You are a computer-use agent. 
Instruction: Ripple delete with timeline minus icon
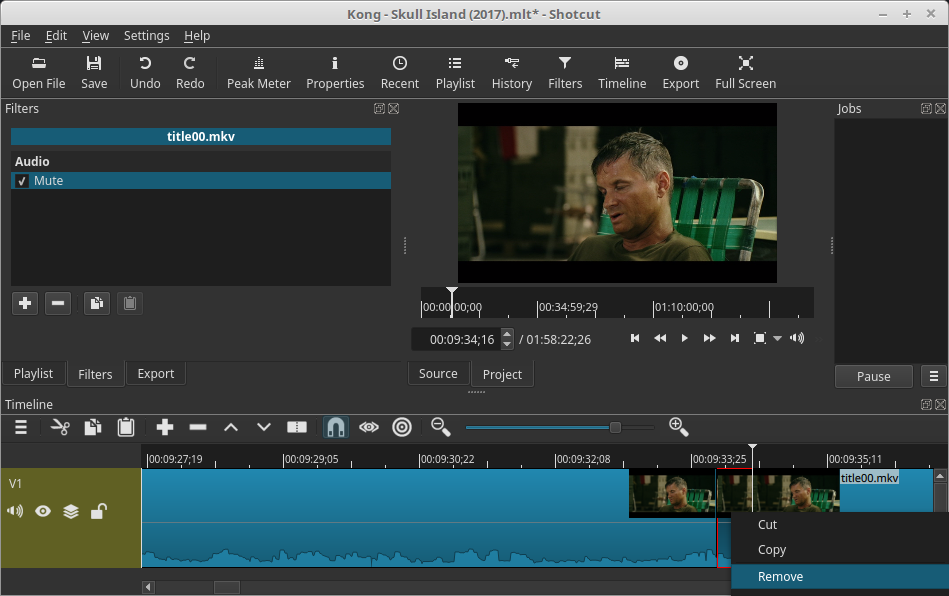click(198, 428)
